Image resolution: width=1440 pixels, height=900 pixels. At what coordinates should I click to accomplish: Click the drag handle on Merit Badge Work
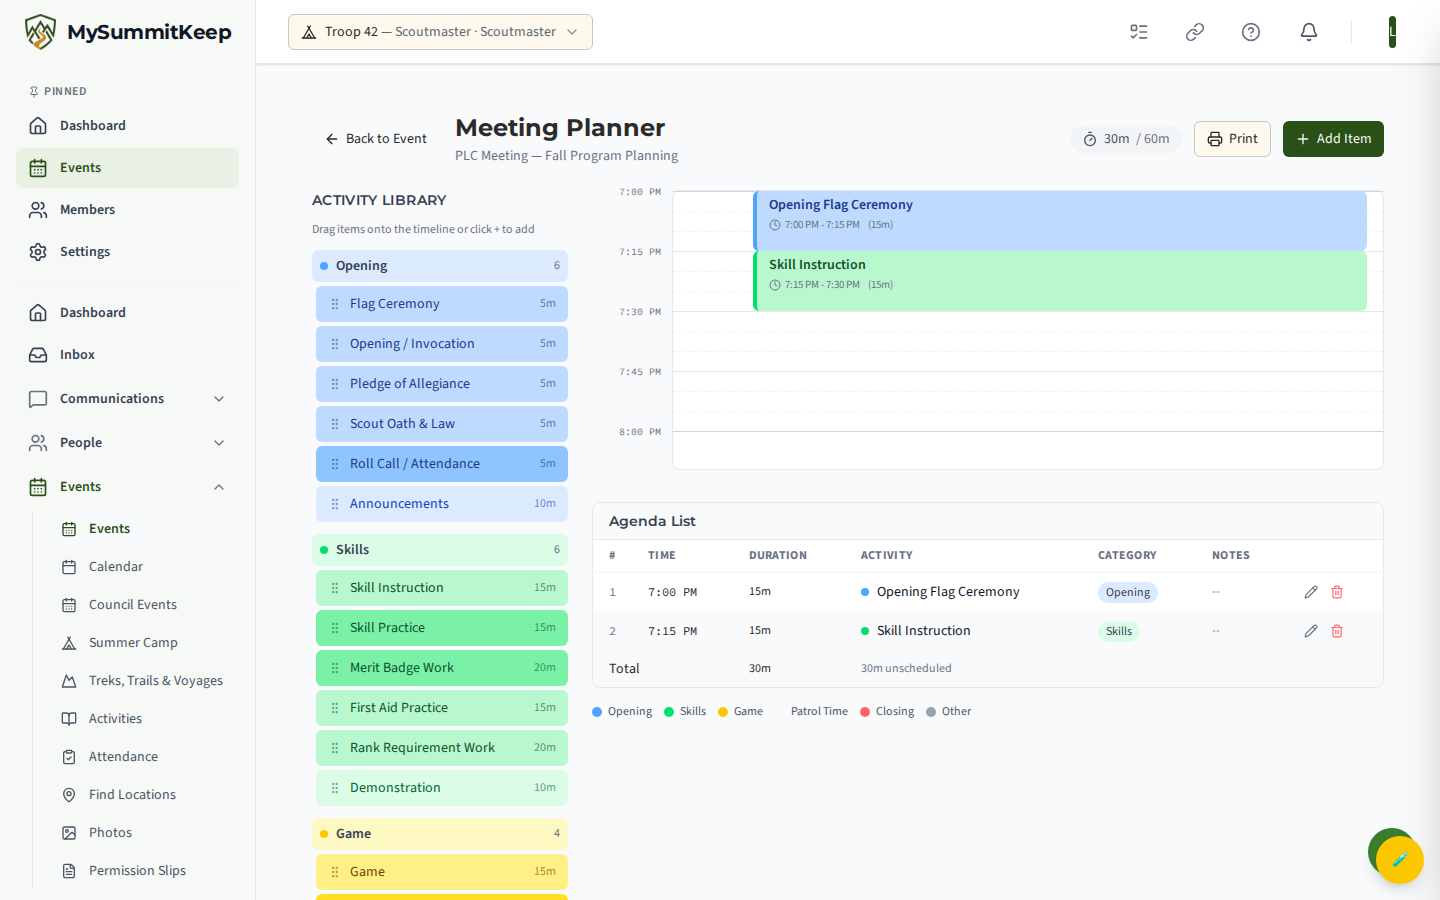point(335,668)
